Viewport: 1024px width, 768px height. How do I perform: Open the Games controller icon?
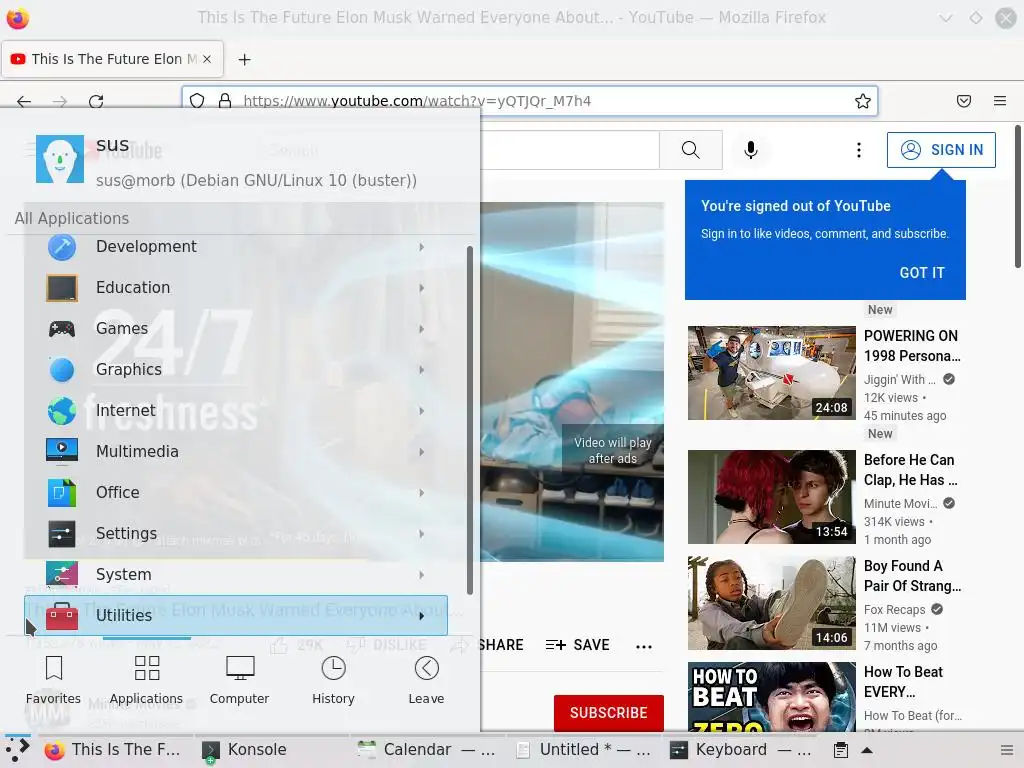[62, 329]
